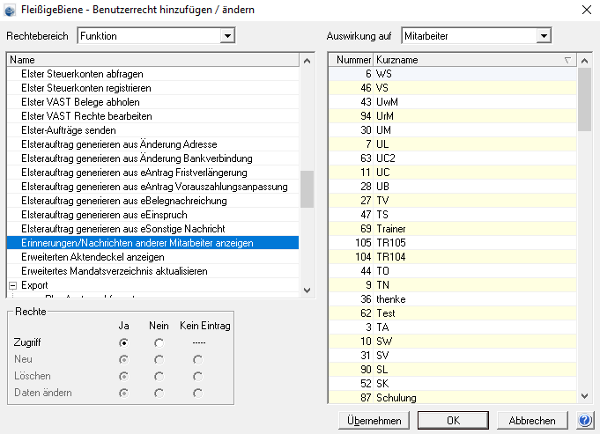Select employee row Trainer number 69
The image size is (600, 434).
[x=453, y=229]
